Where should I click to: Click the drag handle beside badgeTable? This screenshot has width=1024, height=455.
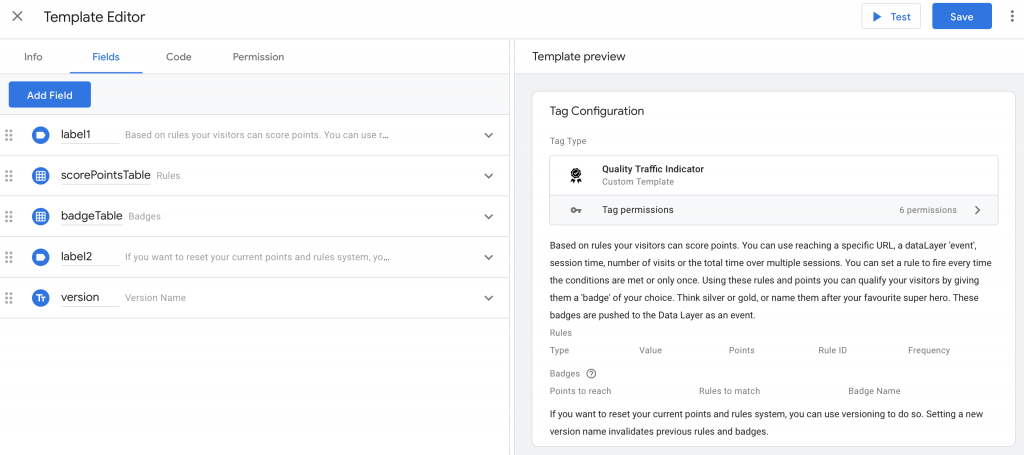coord(9,216)
